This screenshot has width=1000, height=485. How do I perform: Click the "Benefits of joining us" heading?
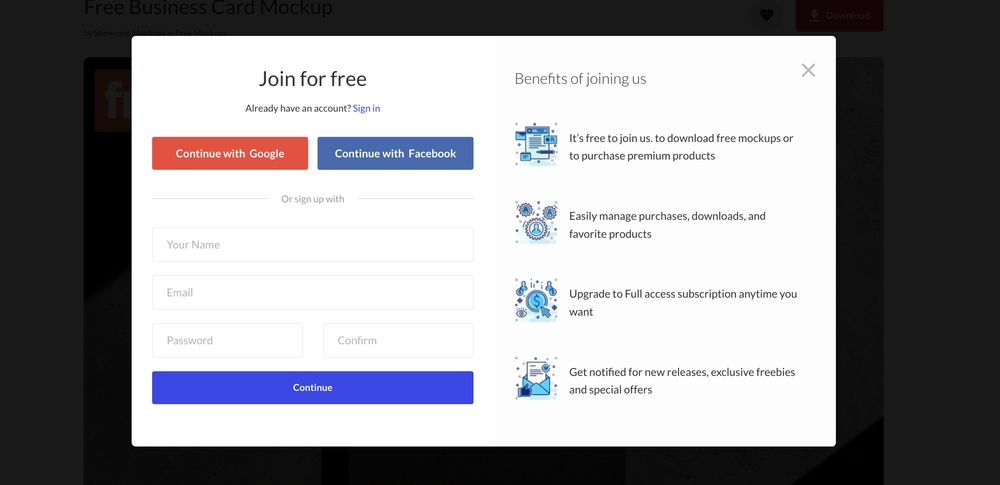pos(580,79)
